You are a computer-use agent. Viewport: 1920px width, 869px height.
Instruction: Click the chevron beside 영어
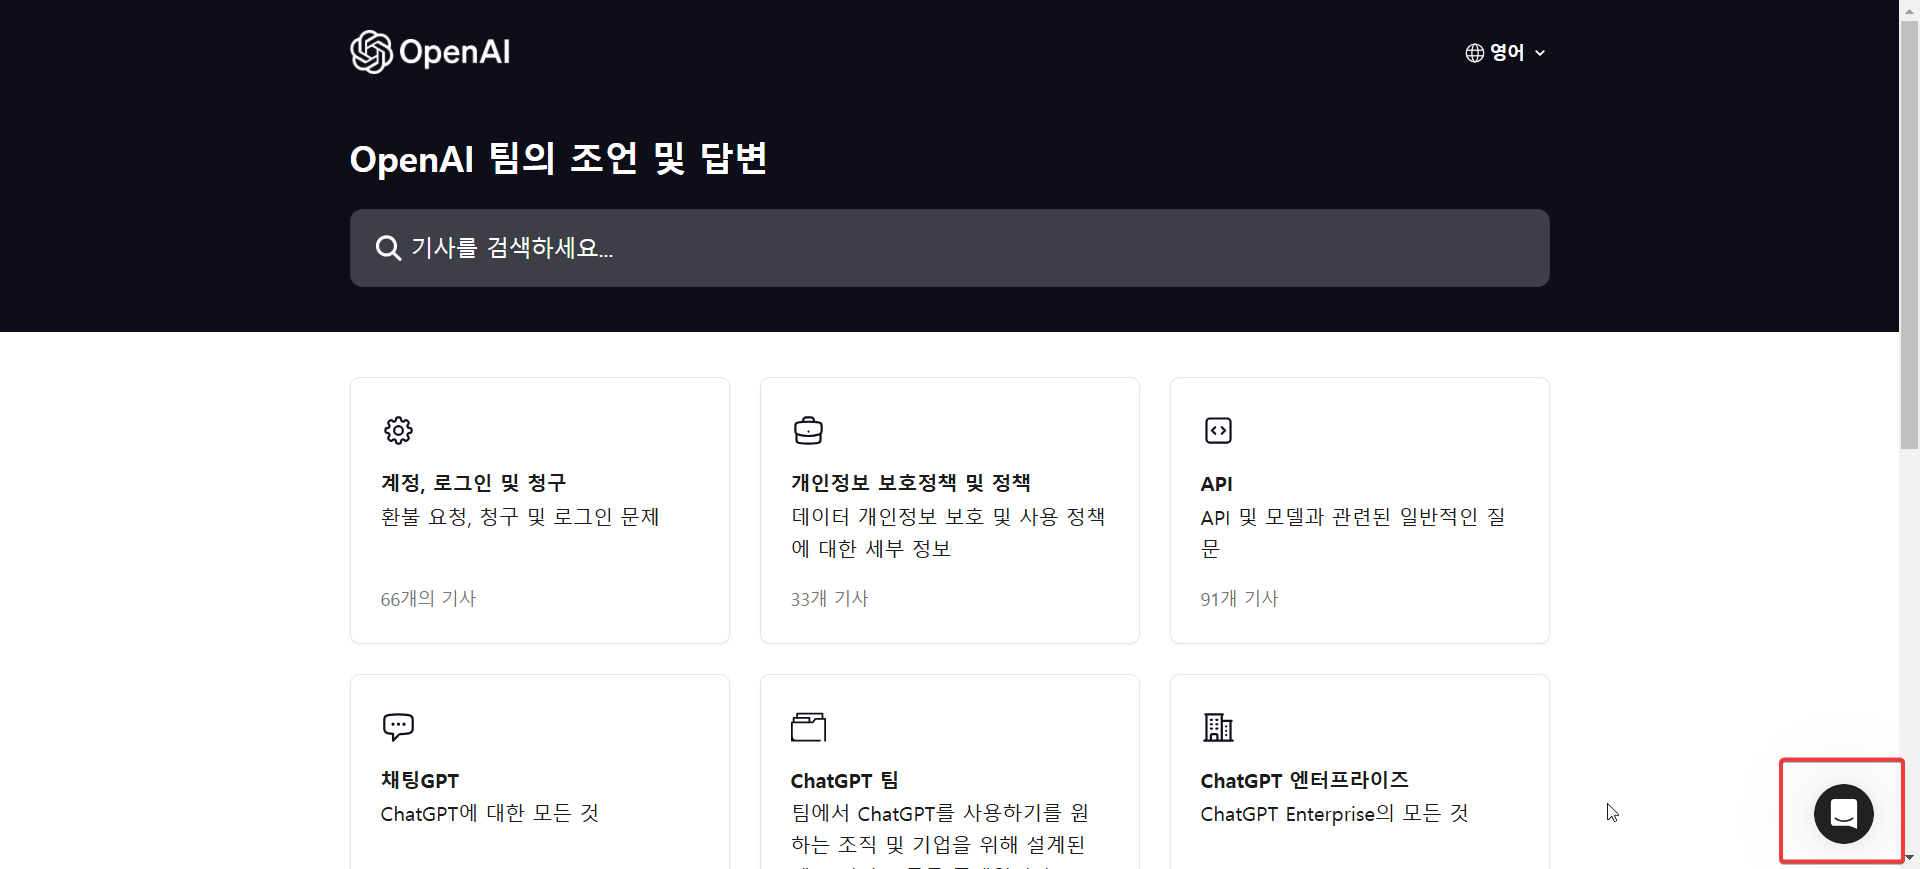tap(1540, 53)
